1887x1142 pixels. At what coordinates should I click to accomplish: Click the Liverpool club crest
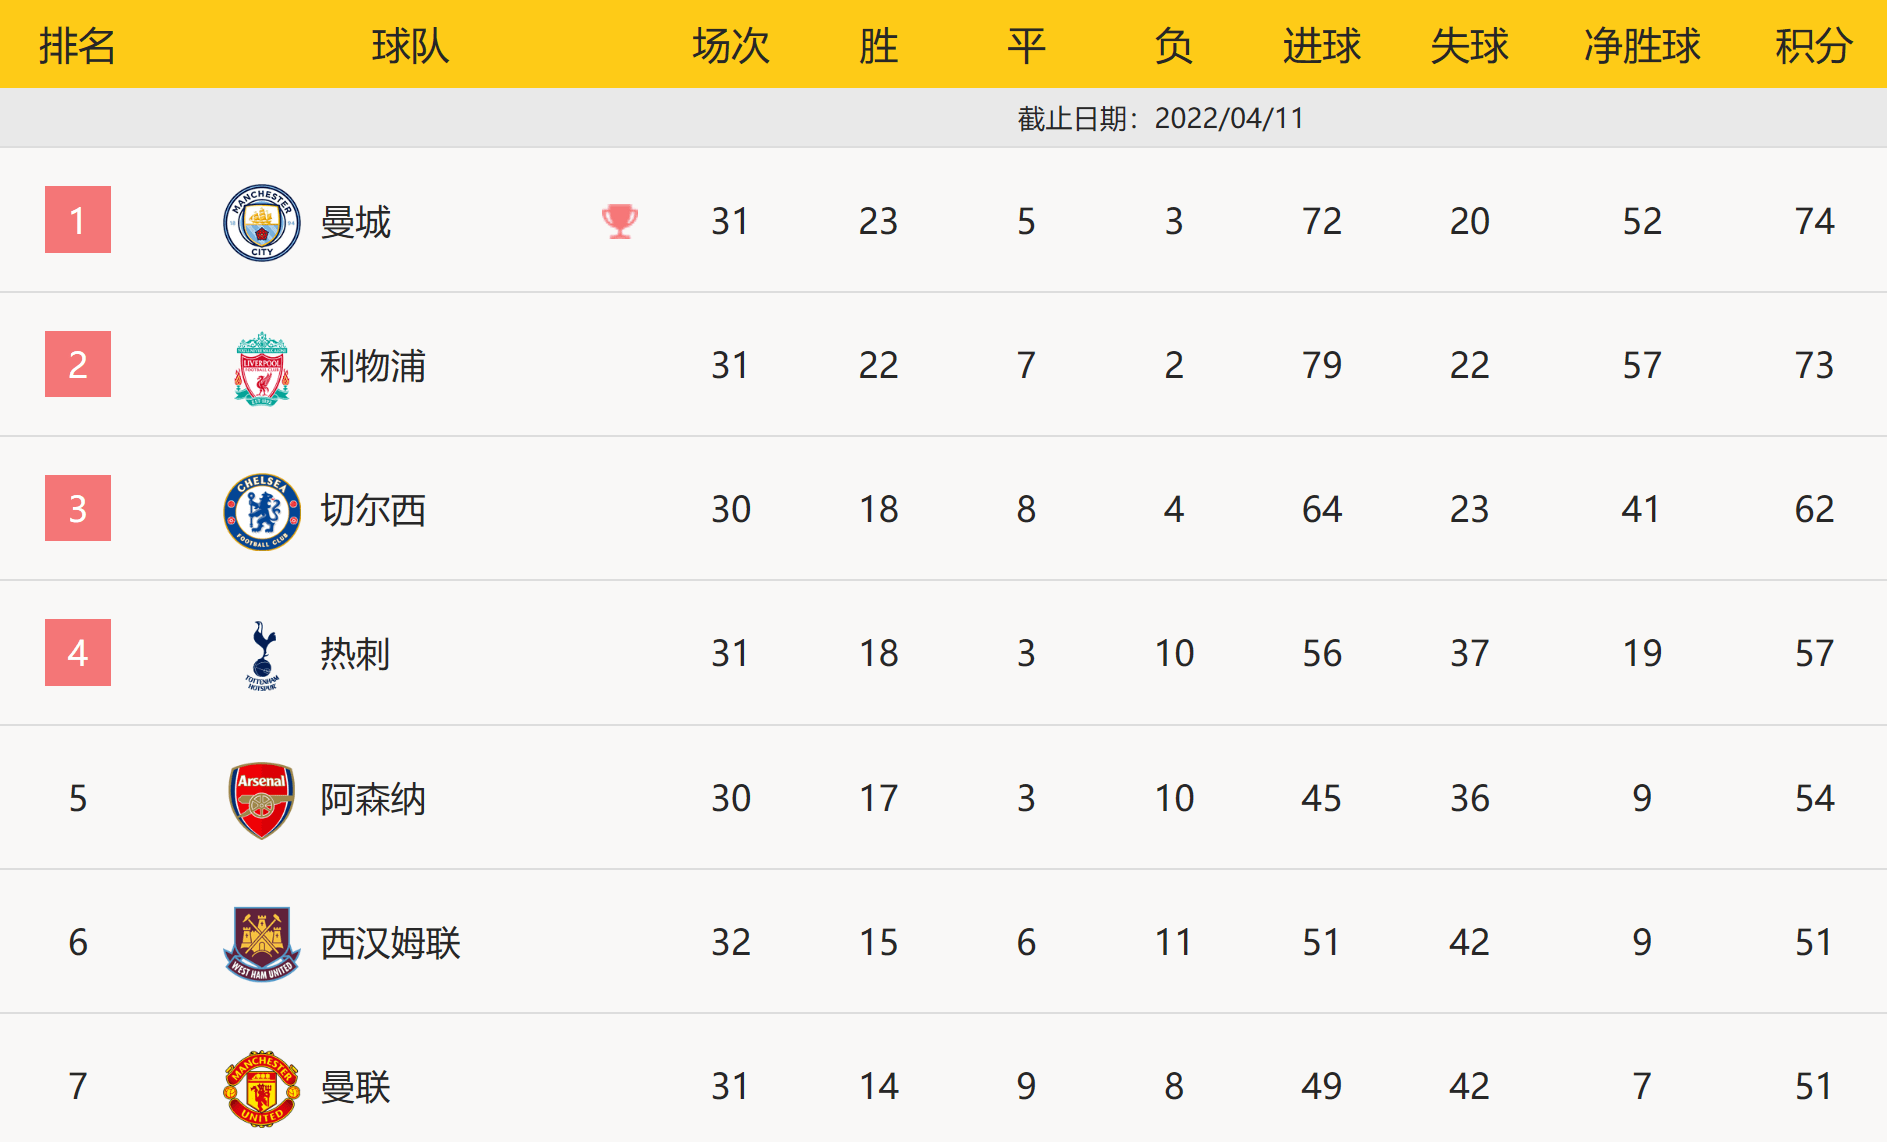click(x=261, y=367)
